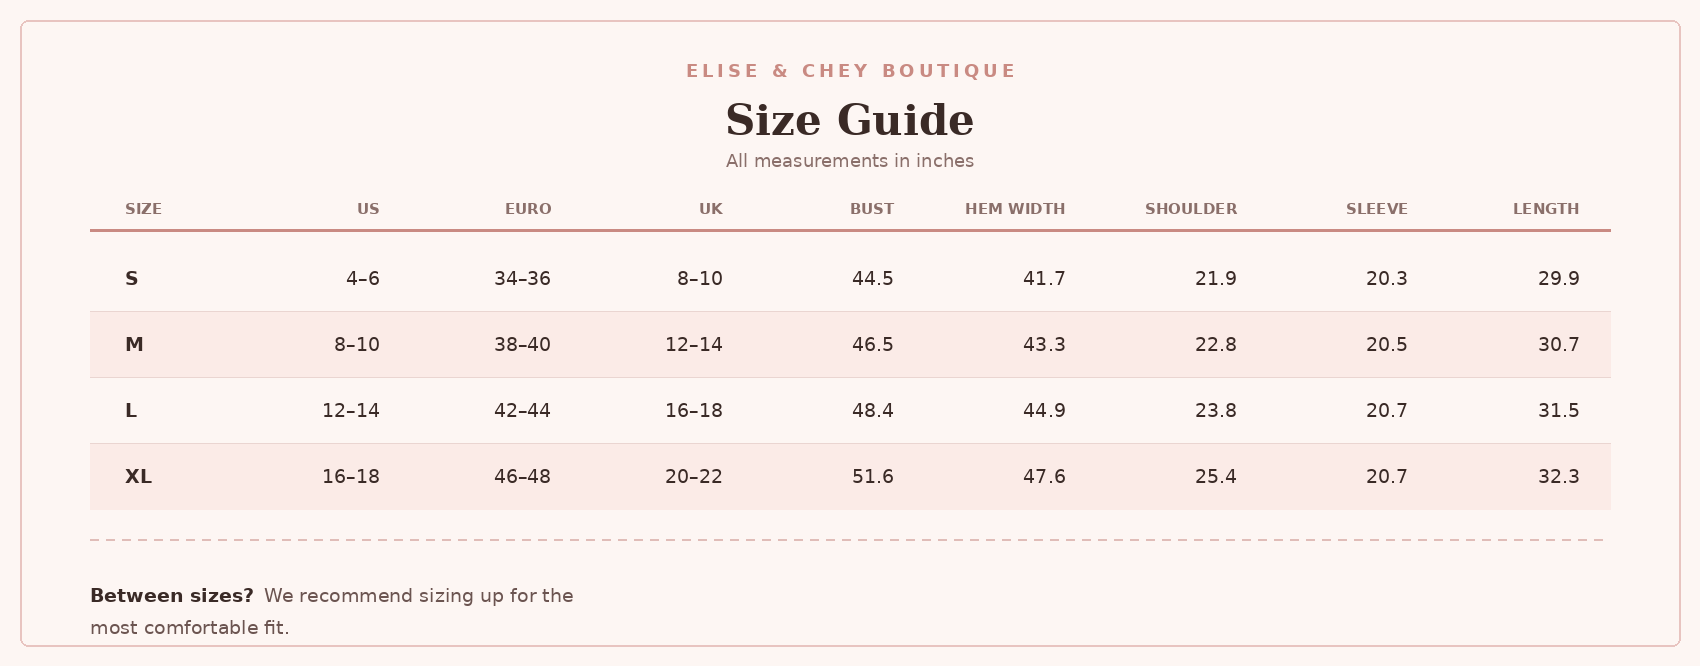The width and height of the screenshot is (1700, 666).
Task: Click the LENGTH column header
Action: pos(1546,209)
